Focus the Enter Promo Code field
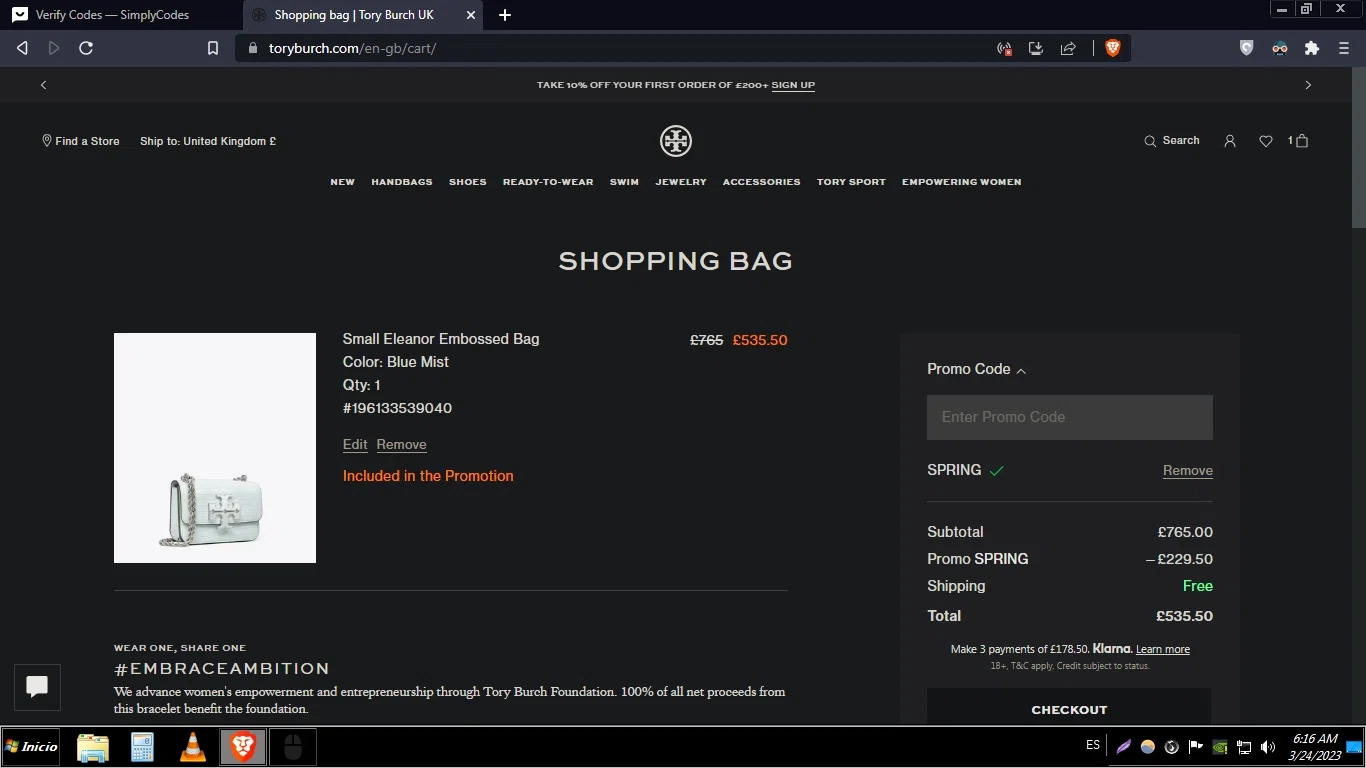This screenshot has width=1366, height=768. coord(1070,417)
